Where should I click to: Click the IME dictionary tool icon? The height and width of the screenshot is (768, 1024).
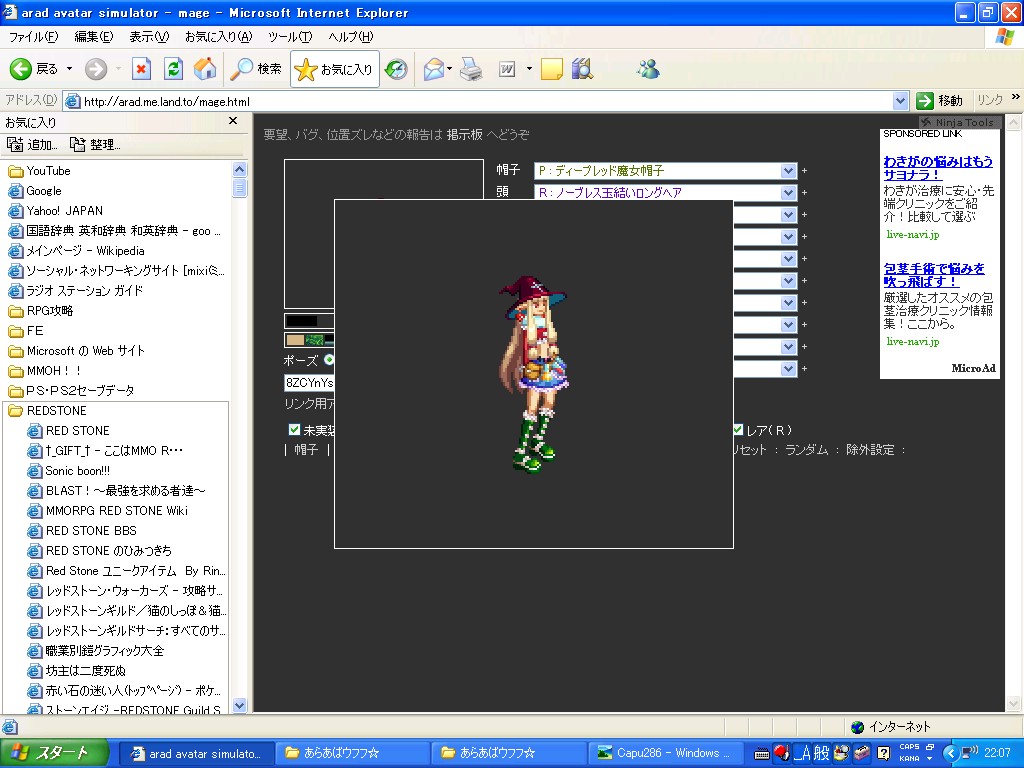point(841,753)
